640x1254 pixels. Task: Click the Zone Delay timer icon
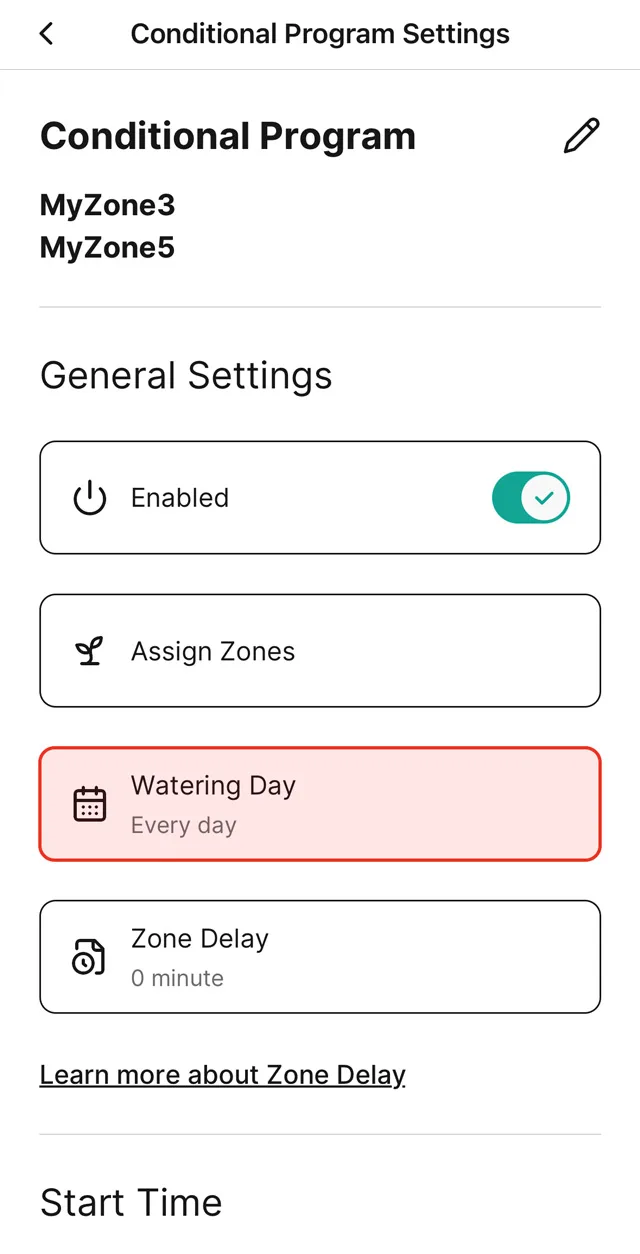pos(90,957)
